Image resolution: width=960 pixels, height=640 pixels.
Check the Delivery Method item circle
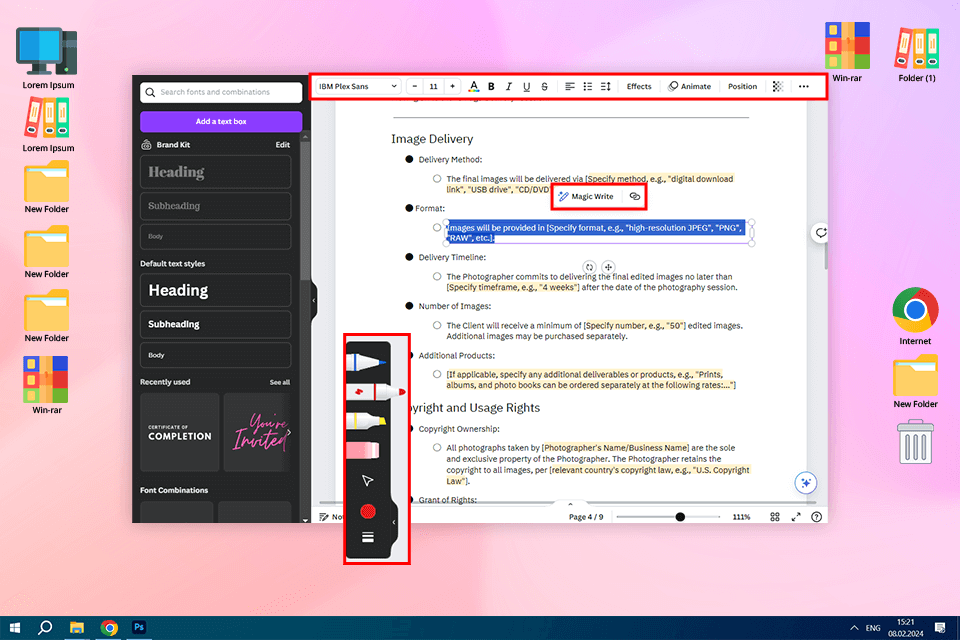pos(437,179)
